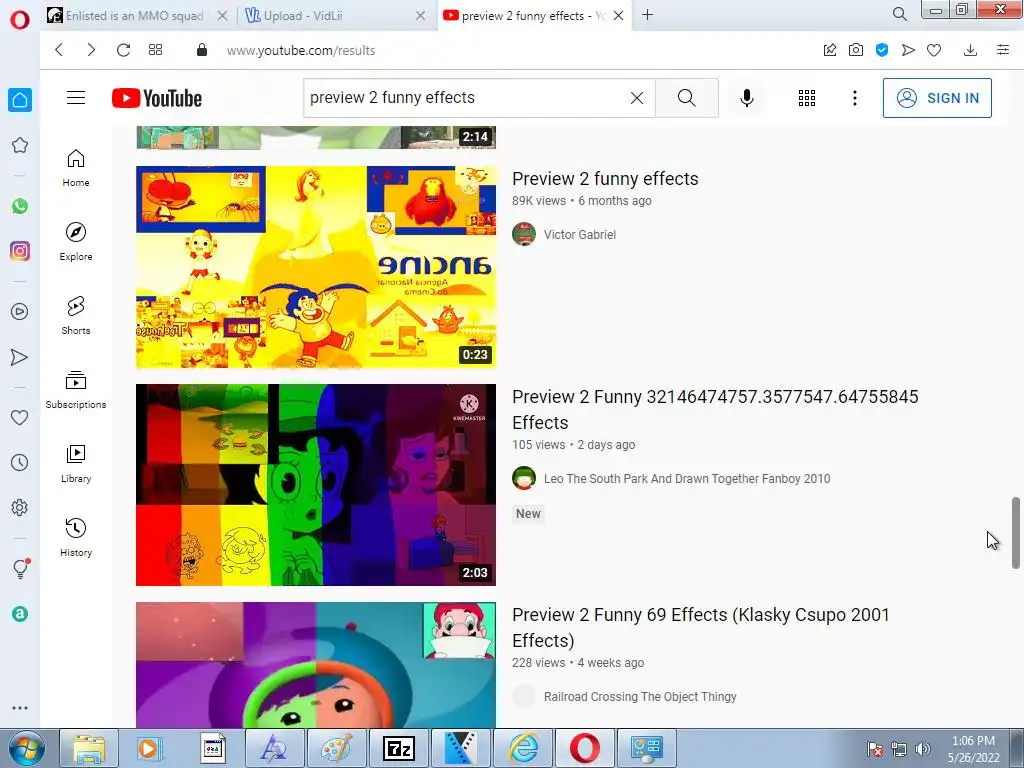Close the Upload - VidLii tab
Screen dimensions: 1024x768
[x=421, y=15]
